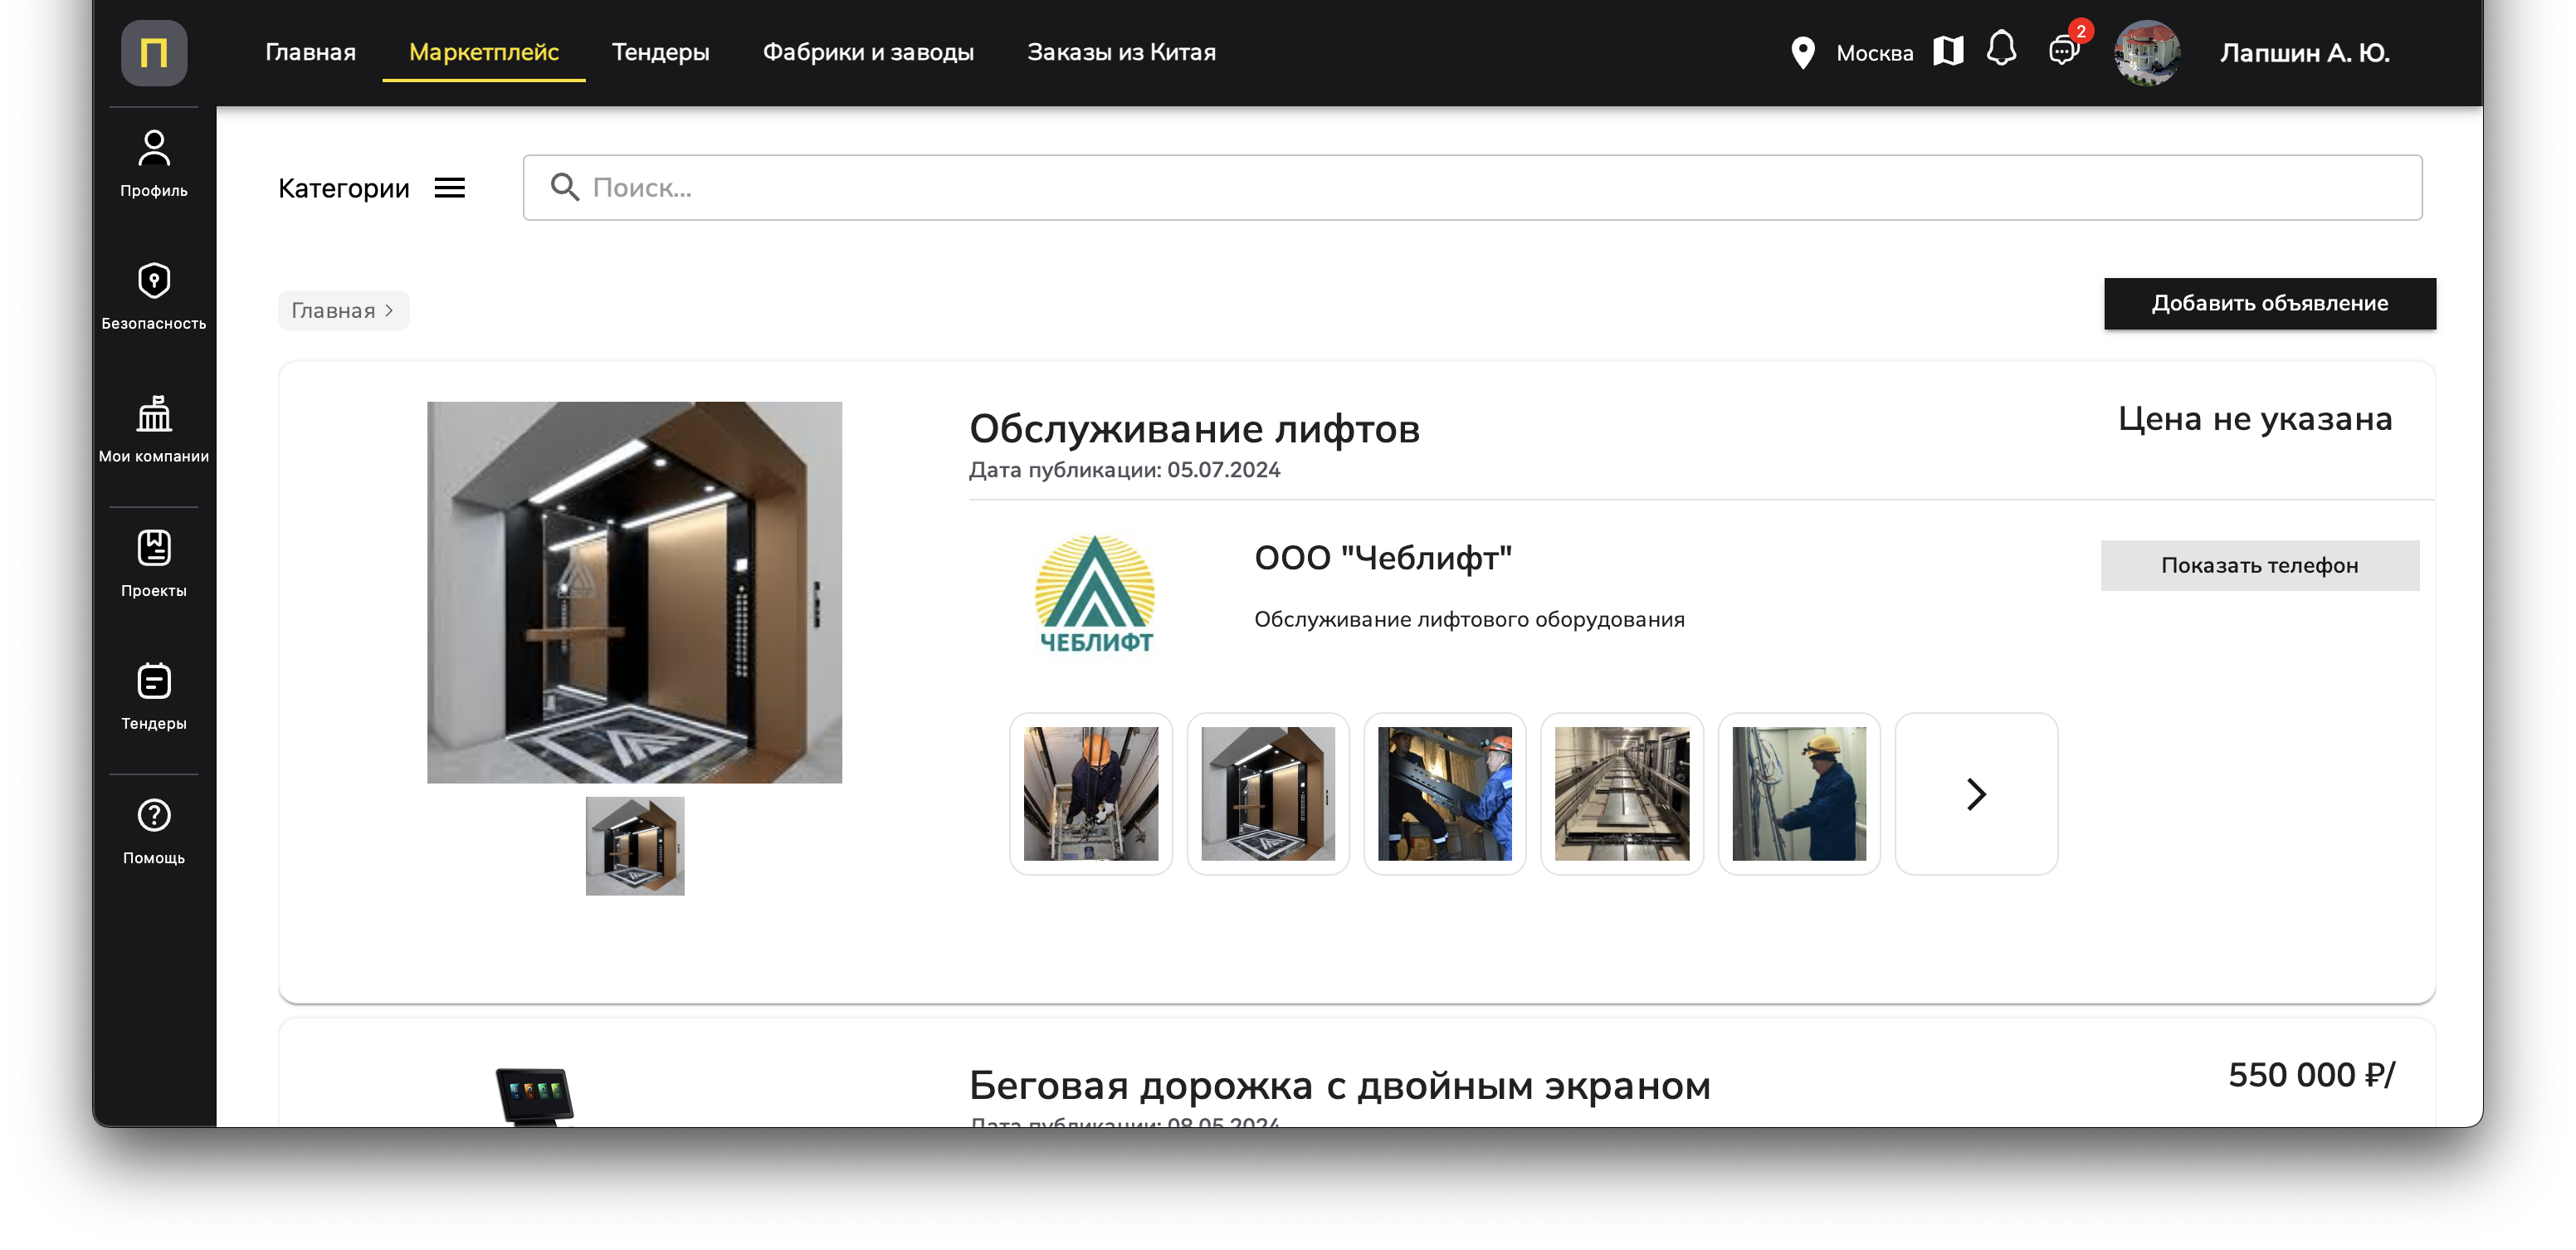Click the location pin icon near Москва
Screen dimensions: 2576x1250
pos(1802,53)
